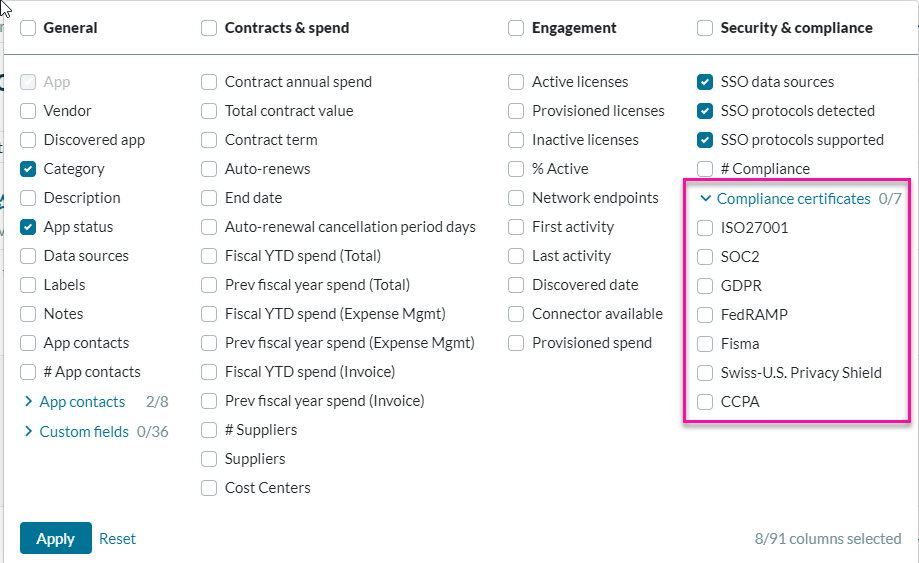Check the Cost Centers column

tap(209, 488)
